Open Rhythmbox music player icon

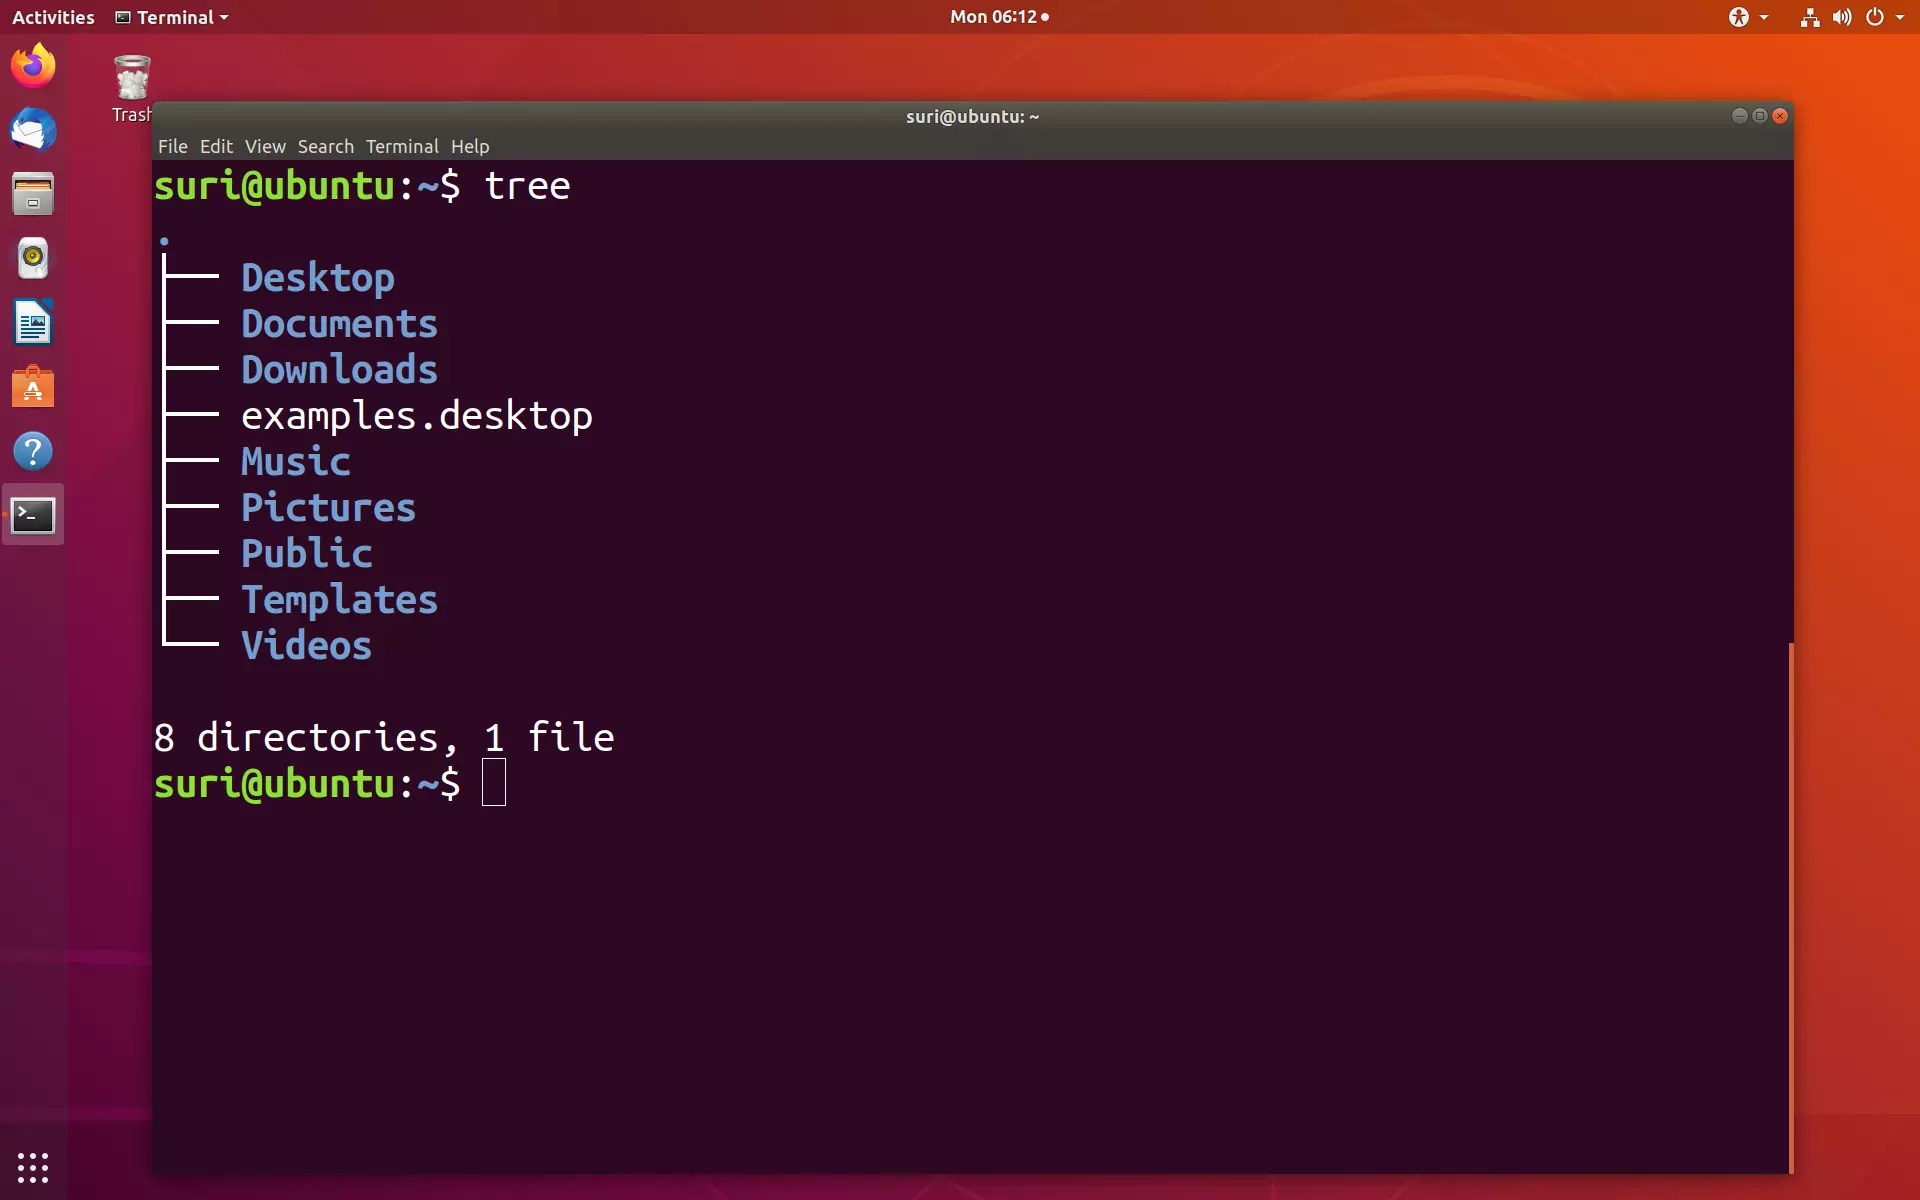[33, 258]
